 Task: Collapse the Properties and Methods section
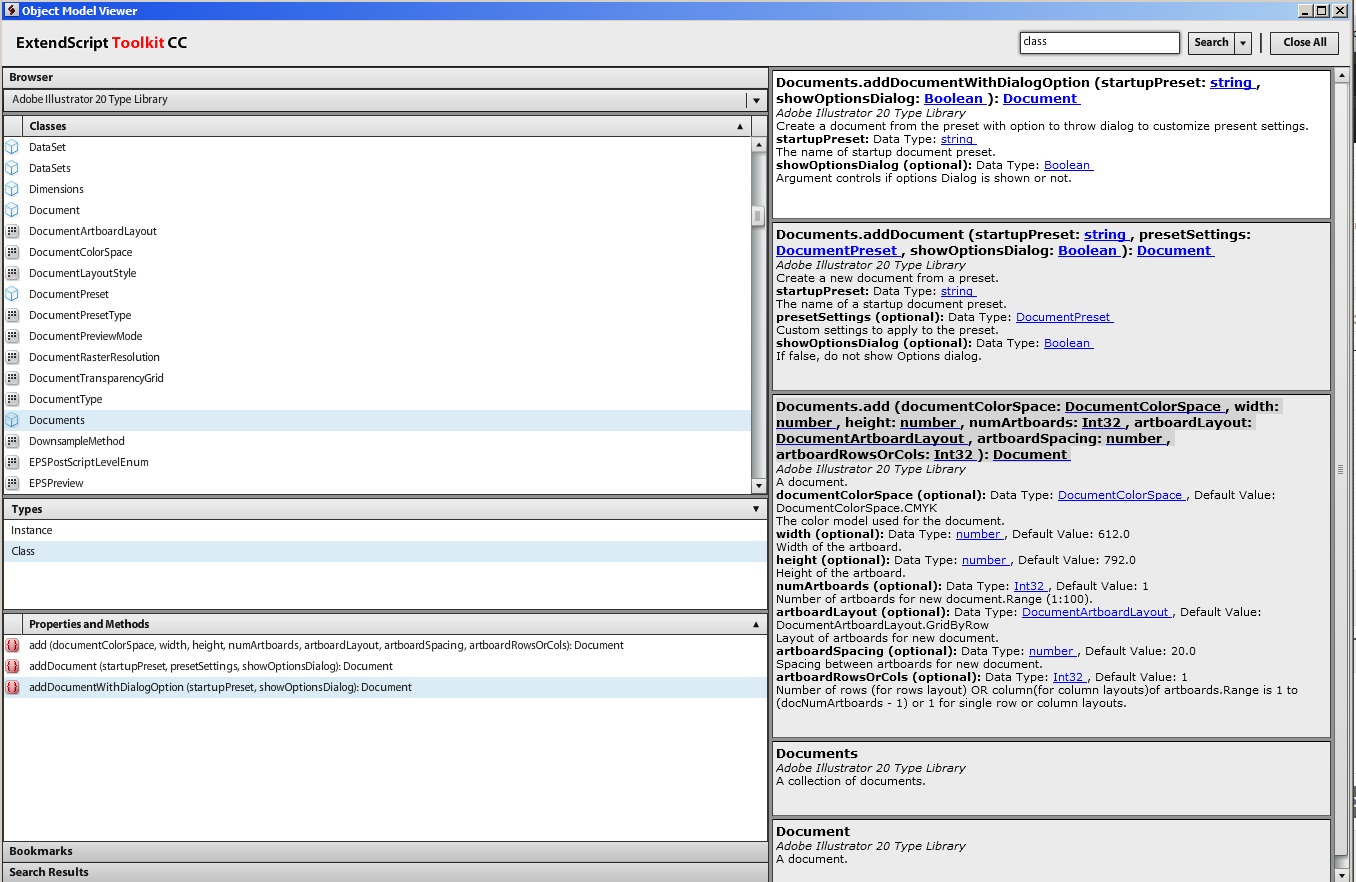(x=756, y=624)
